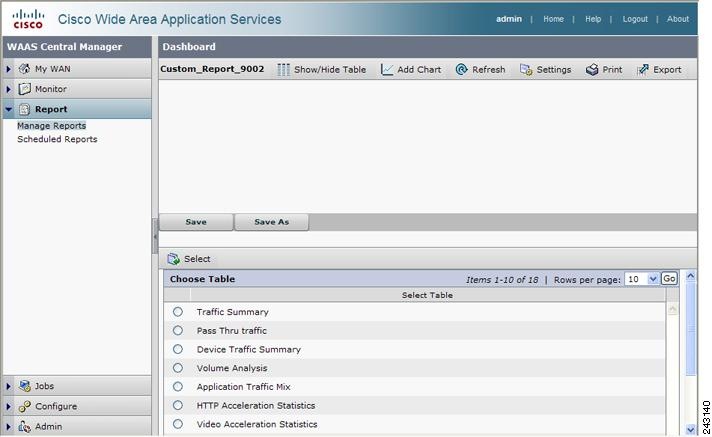Viewport: 712px width, 437px height.
Task: Open the About link
Action: click(677, 19)
